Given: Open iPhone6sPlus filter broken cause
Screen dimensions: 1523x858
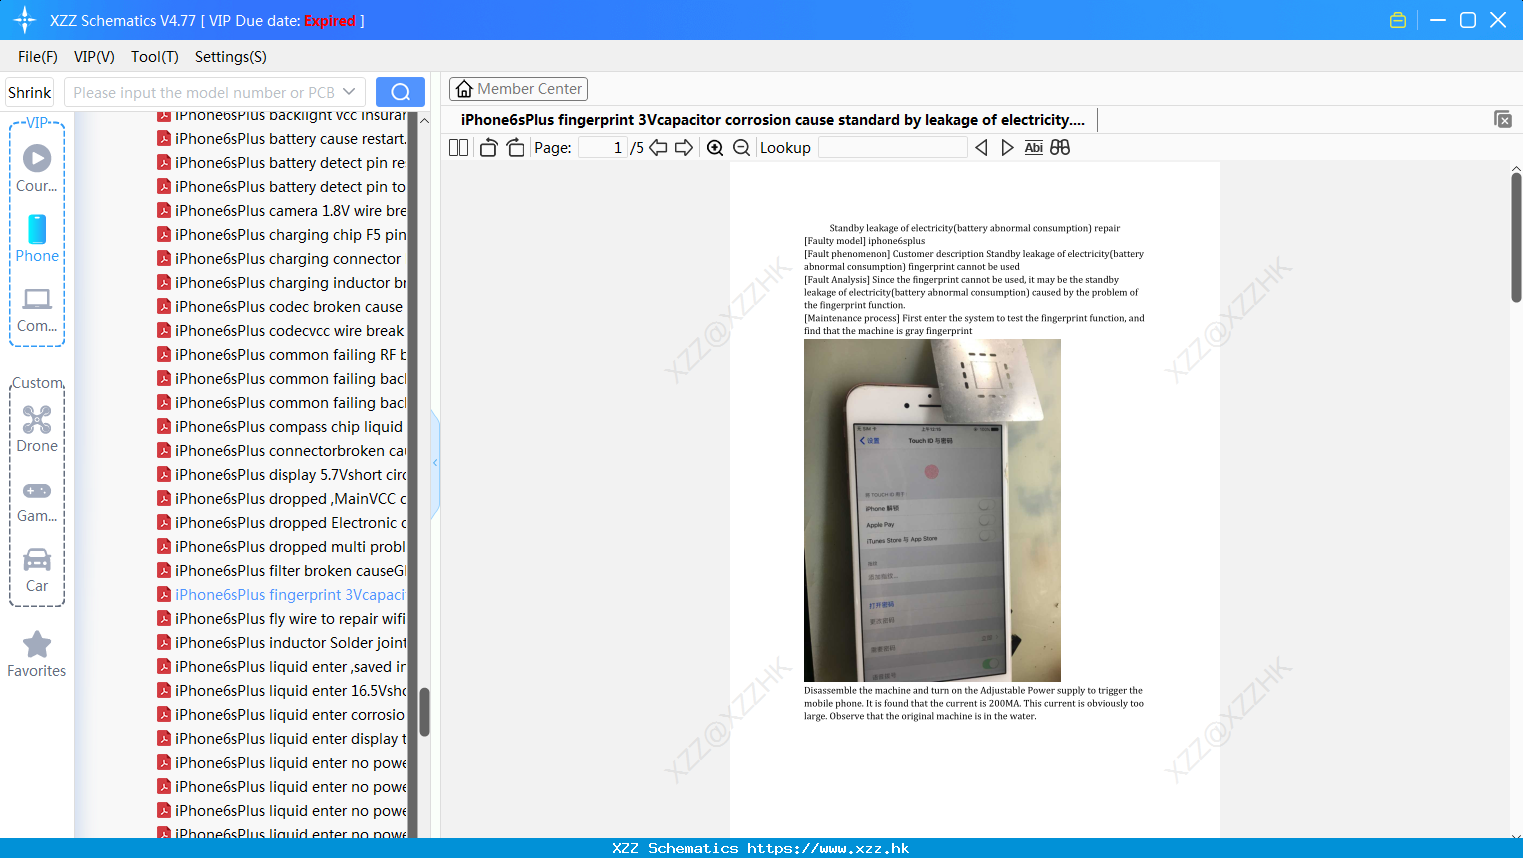Looking at the screenshot, I should (x=282, y=571).
